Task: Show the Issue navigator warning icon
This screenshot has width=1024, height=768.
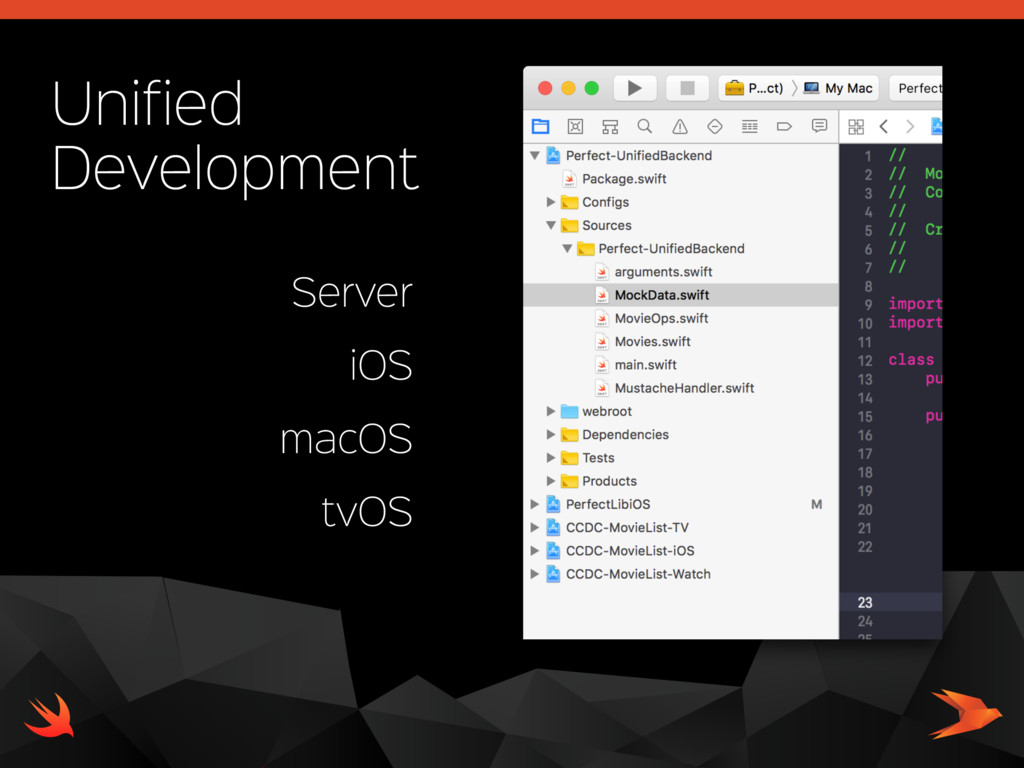Action: click(680, 126)
